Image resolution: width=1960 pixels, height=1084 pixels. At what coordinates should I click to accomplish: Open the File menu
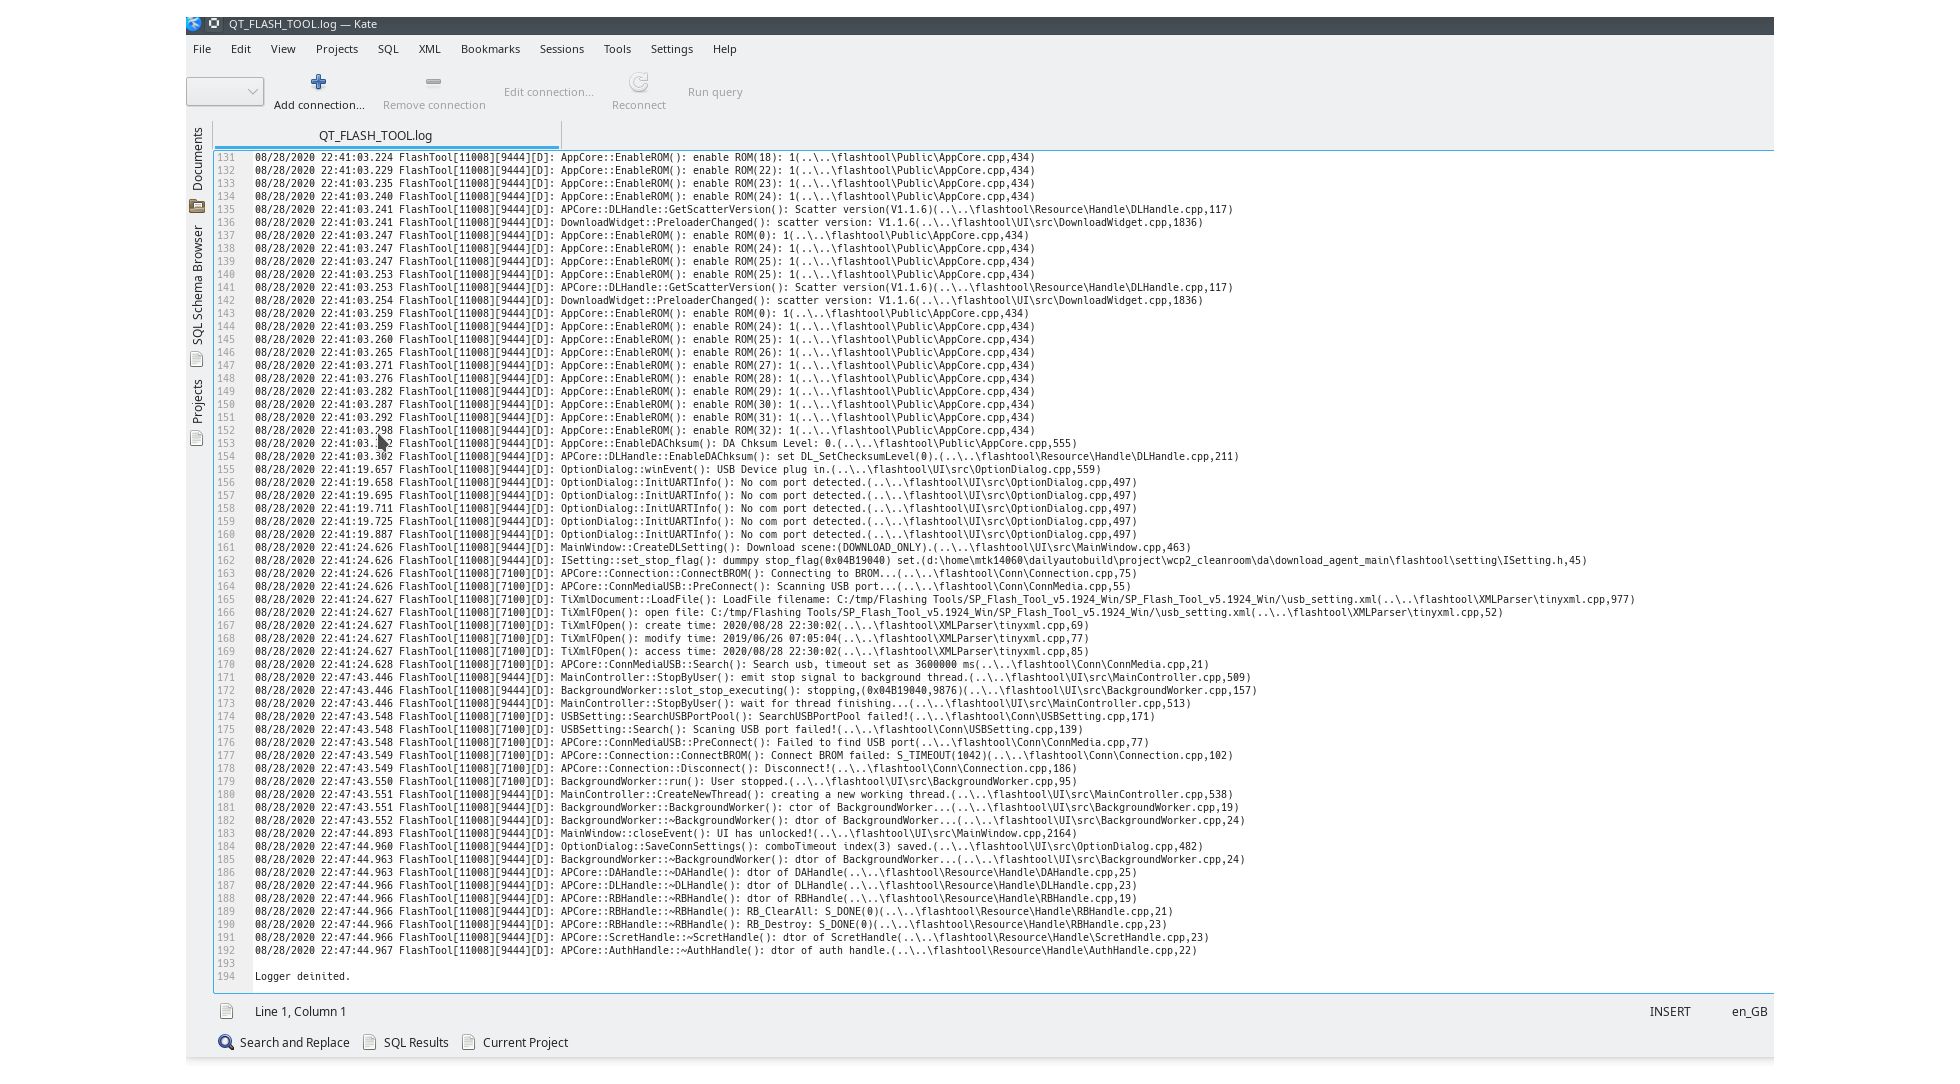click(201, 49)
